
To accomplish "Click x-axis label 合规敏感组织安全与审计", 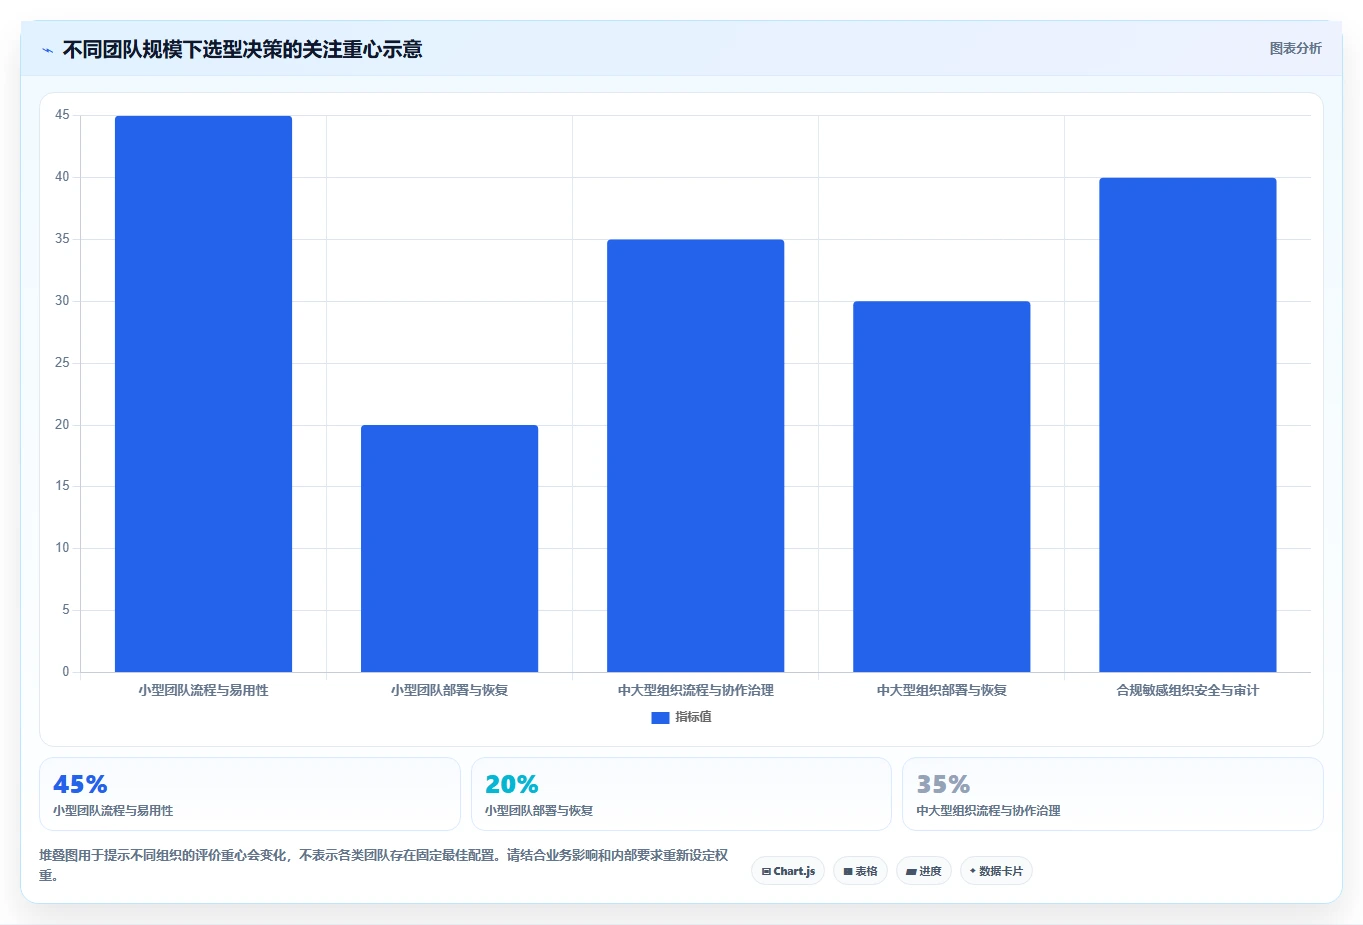I will (1188, 690).
